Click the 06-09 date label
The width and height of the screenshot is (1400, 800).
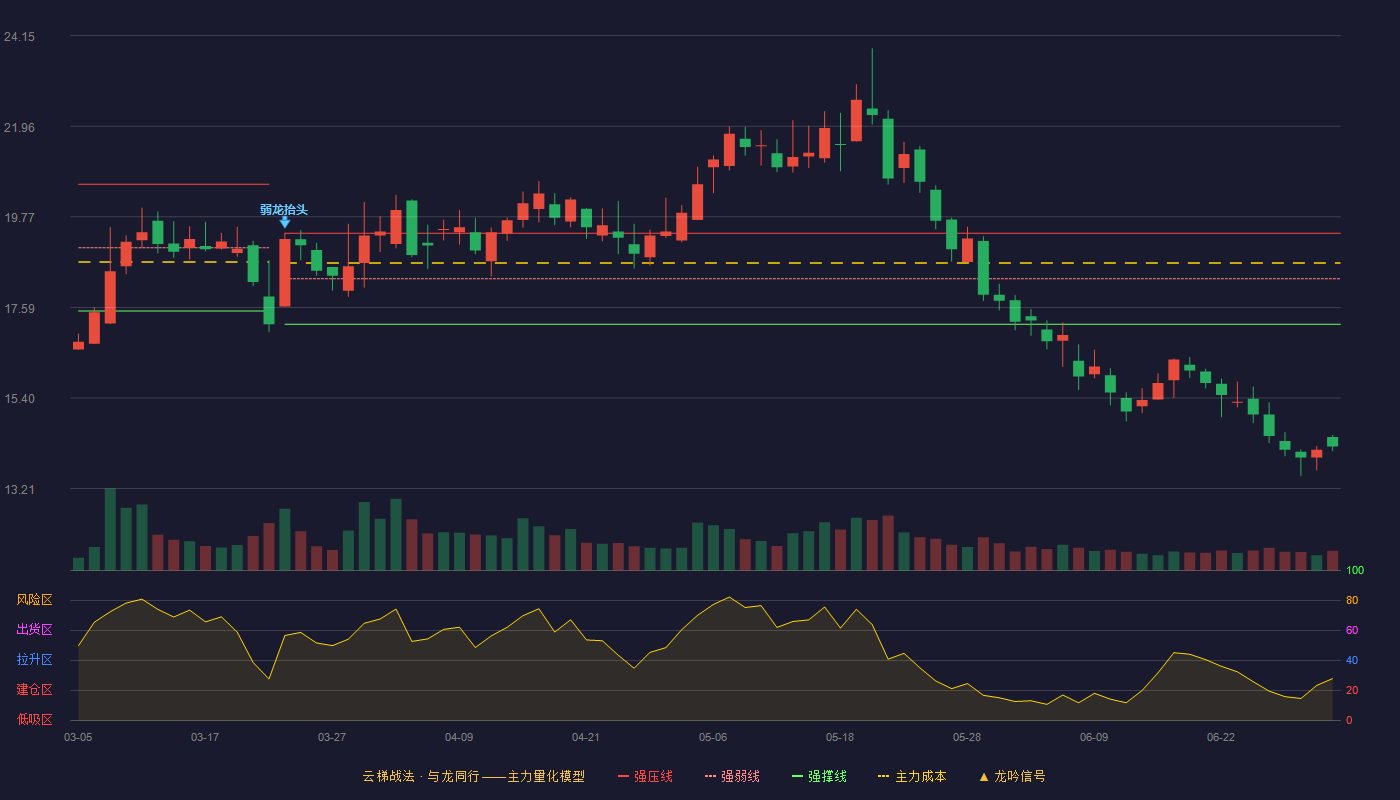click(1094, 737)
